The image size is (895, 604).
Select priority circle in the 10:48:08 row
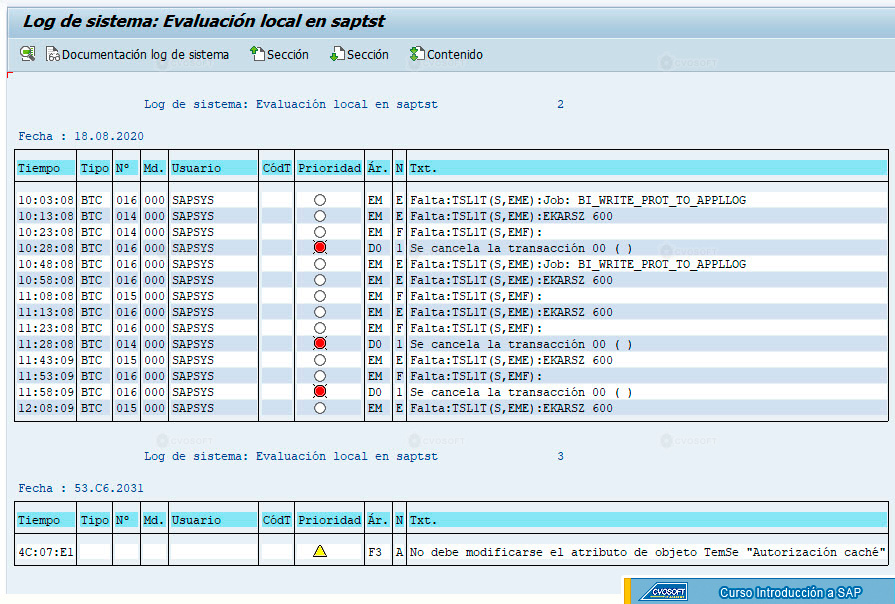point(320,264)
